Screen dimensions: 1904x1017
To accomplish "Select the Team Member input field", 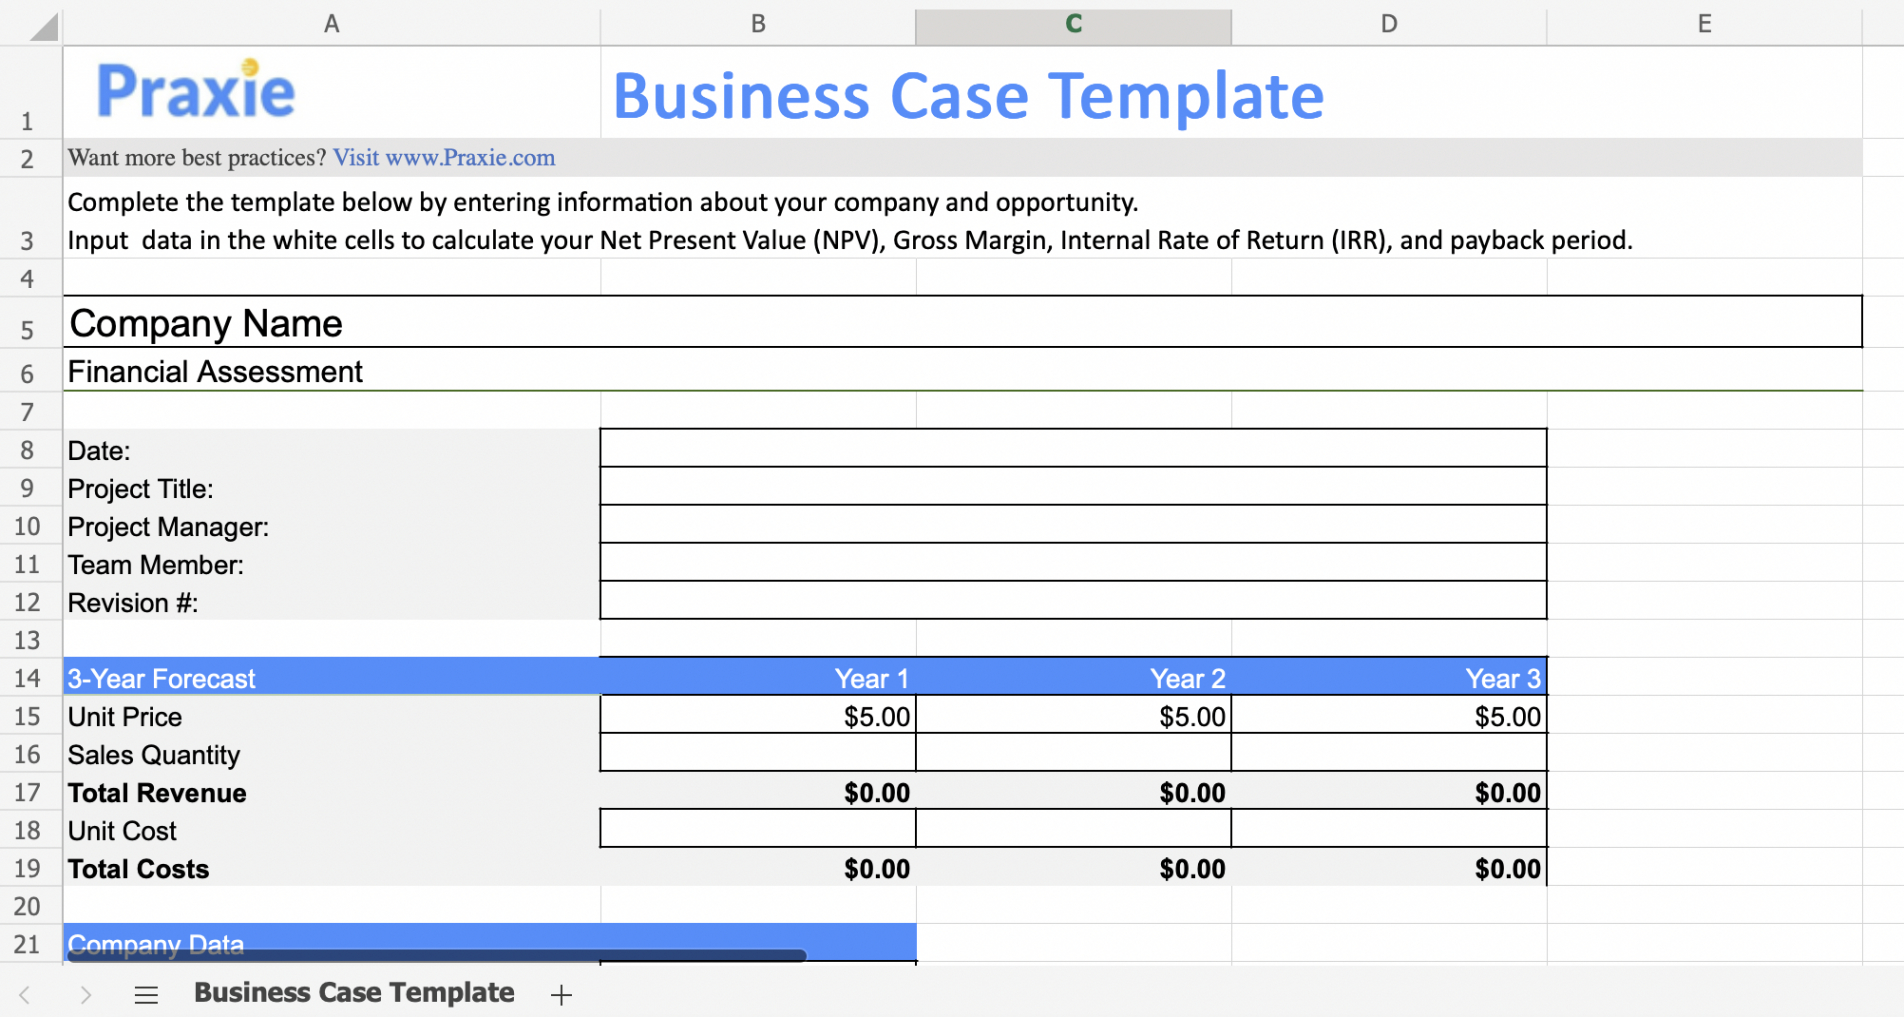I will pyautogui.click(x=1073, y=562).
